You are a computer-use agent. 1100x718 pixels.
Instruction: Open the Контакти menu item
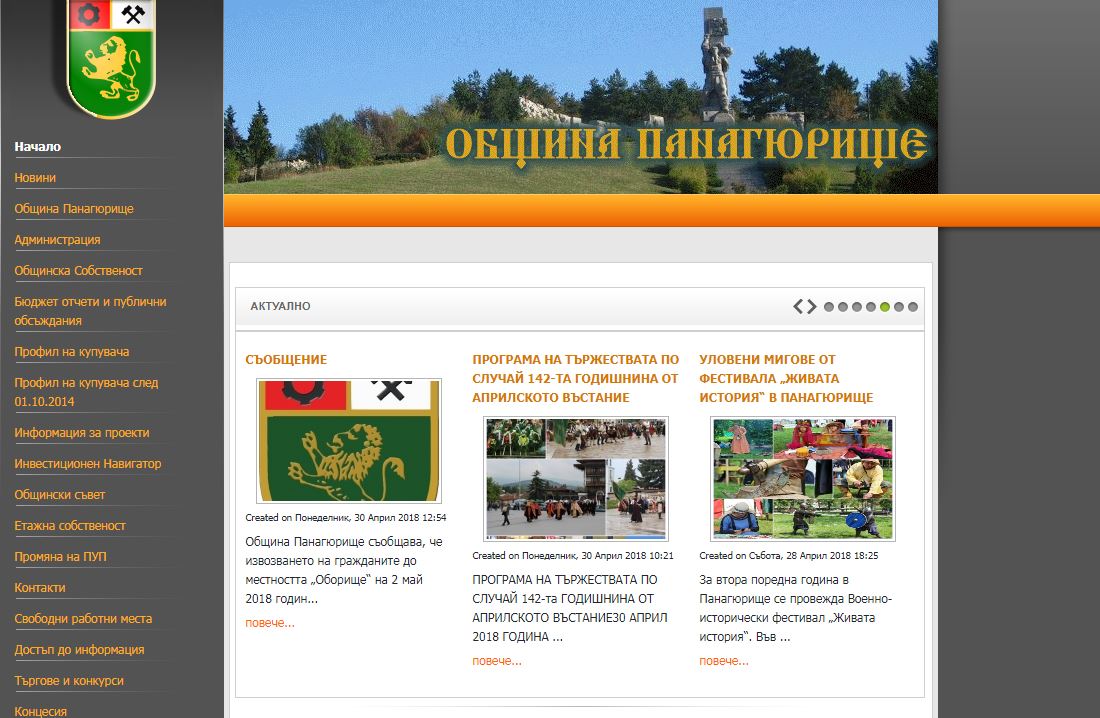(40, 587)
